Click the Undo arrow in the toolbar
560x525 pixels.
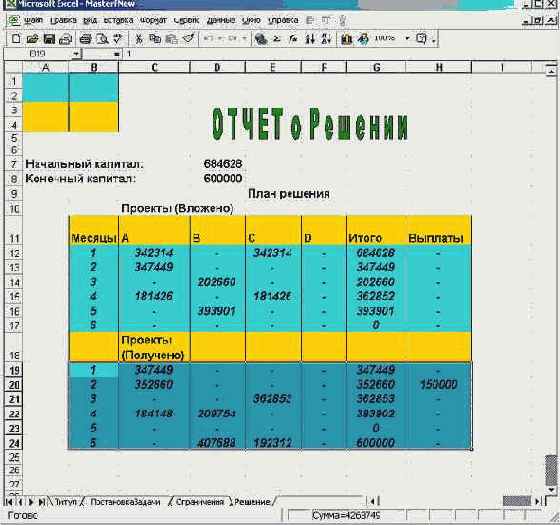click(x=208, y=38)
